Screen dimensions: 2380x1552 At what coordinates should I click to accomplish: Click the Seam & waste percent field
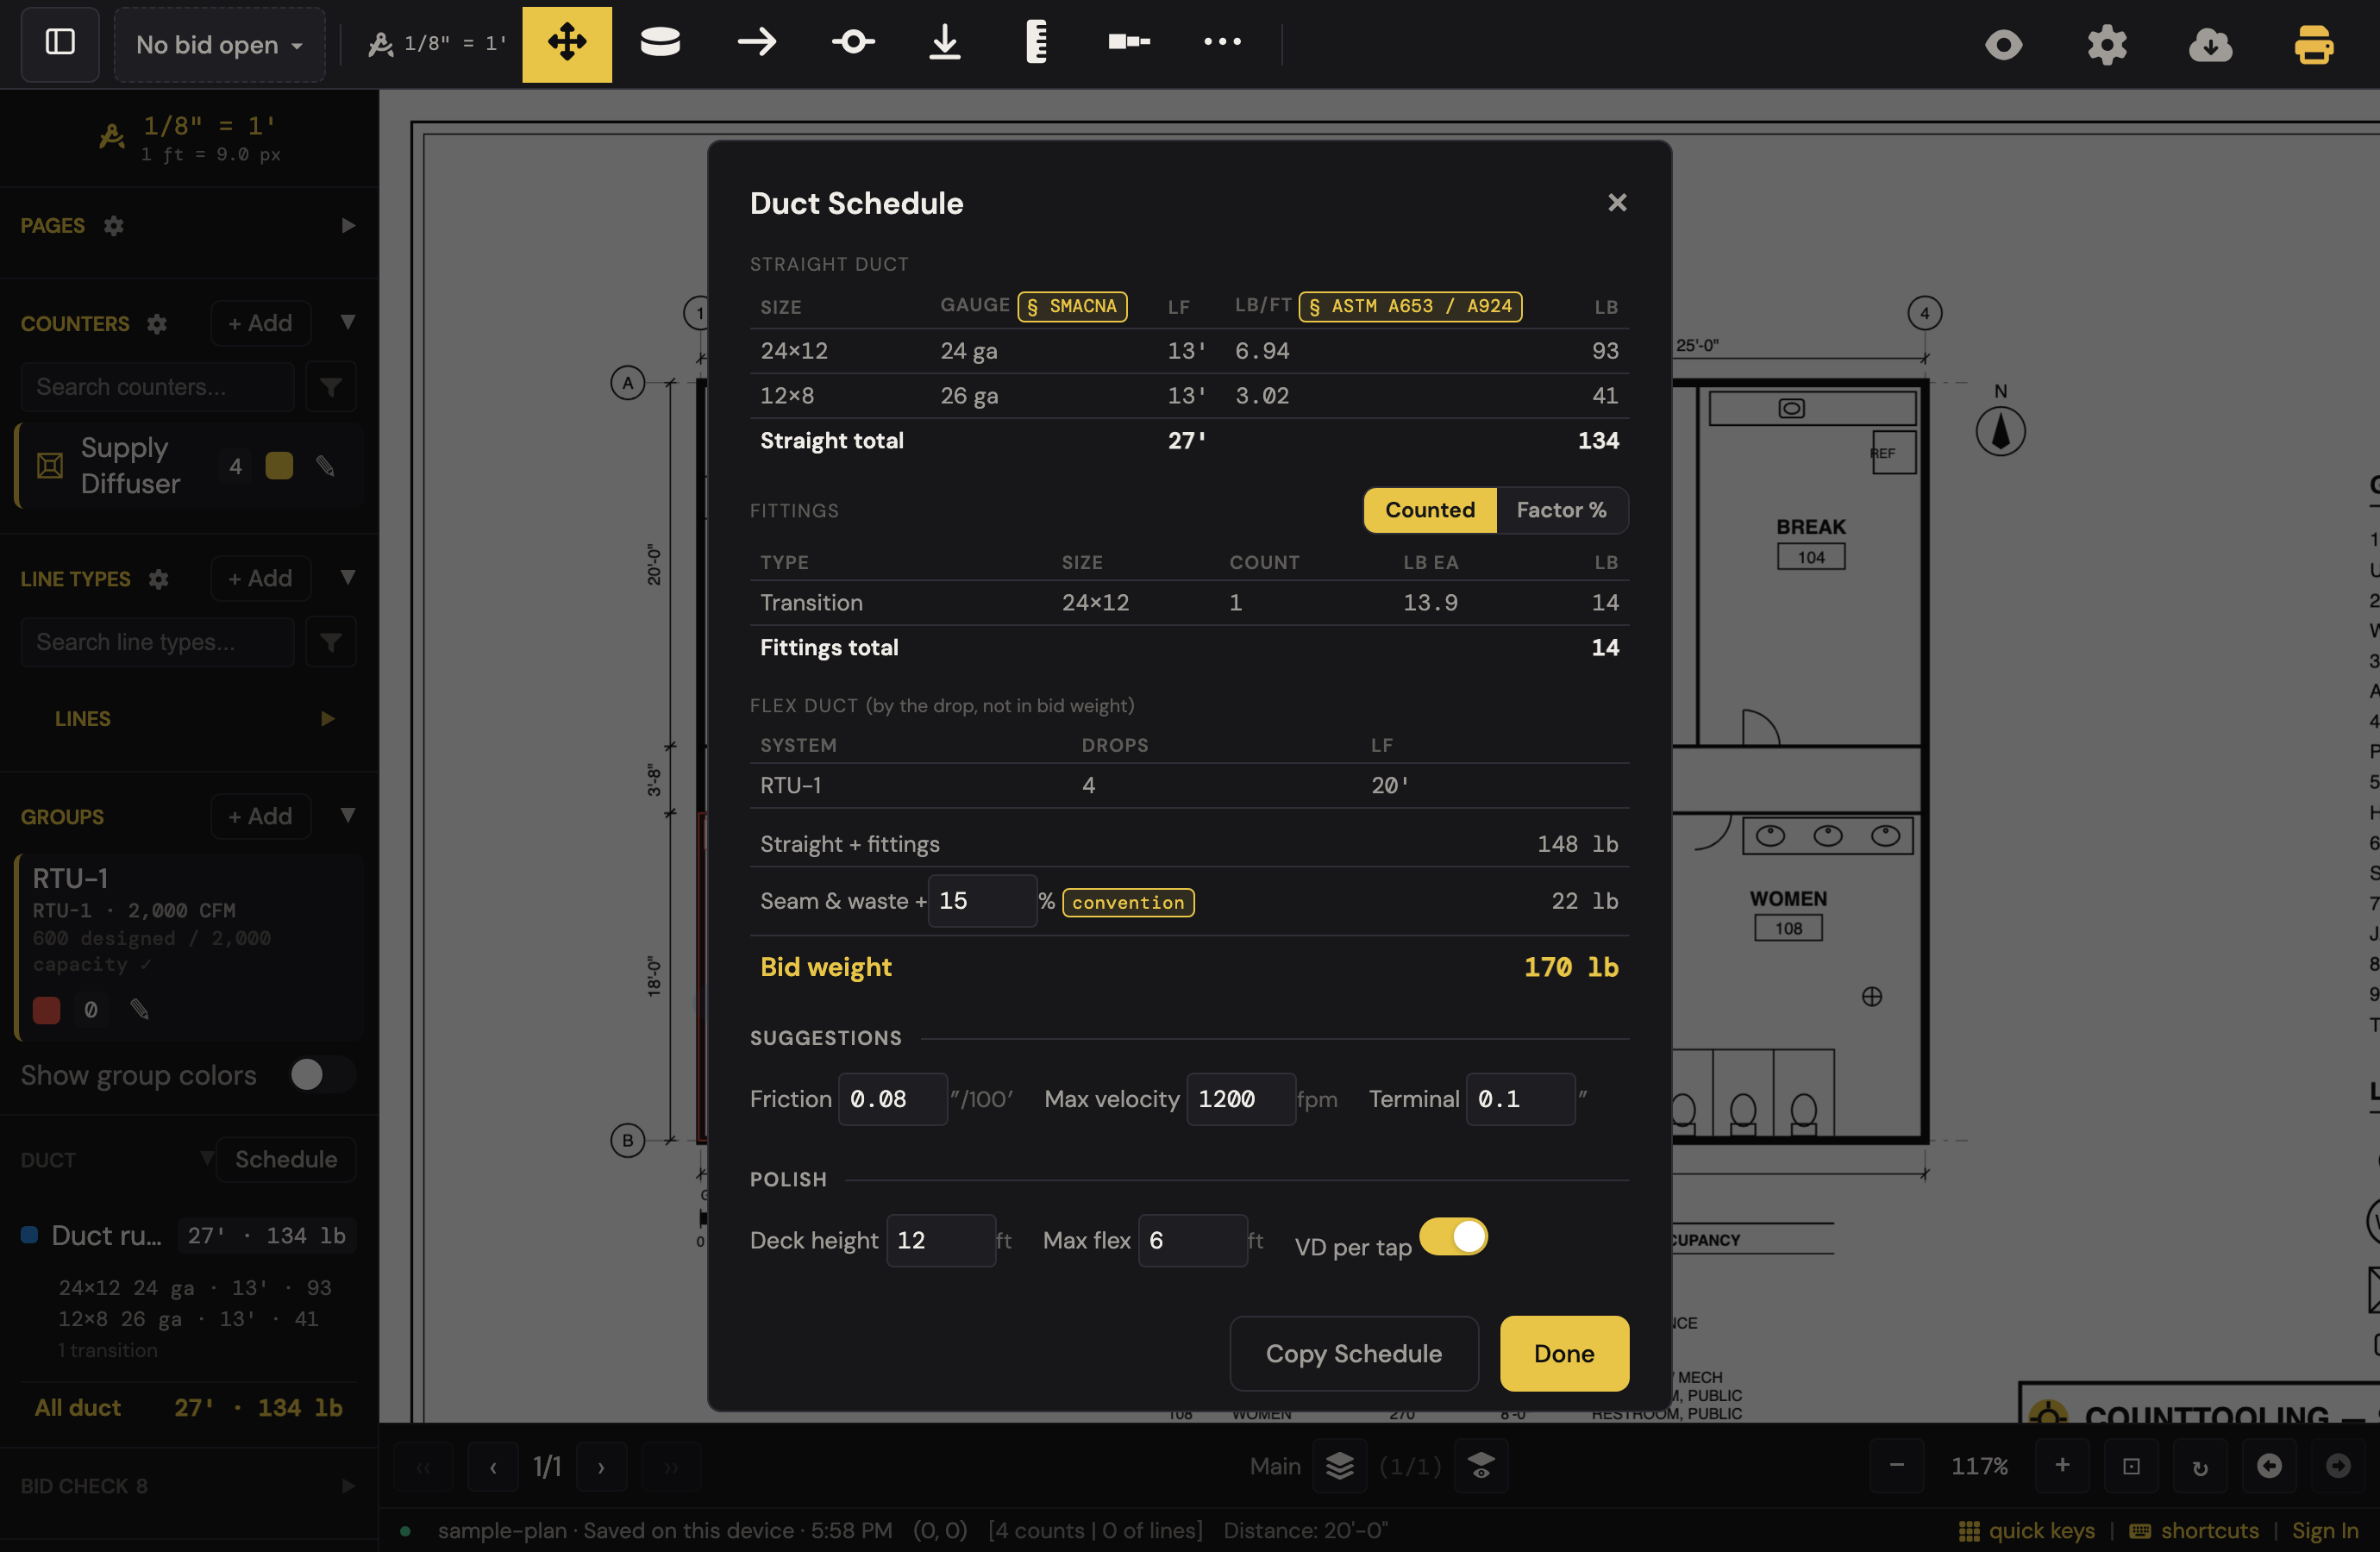982,901
